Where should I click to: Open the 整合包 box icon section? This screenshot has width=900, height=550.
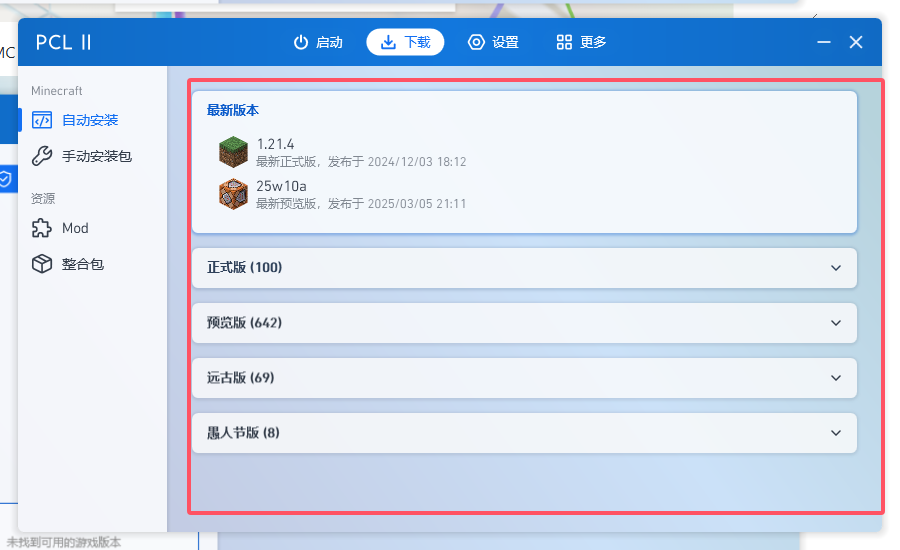(42, 264)
